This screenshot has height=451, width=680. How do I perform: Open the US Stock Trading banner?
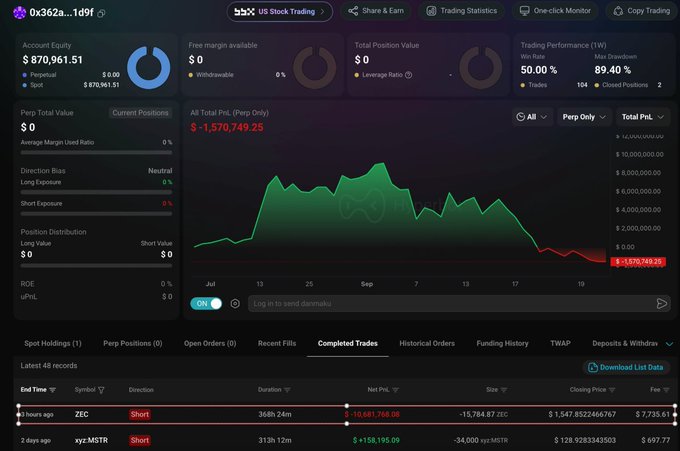280,12
